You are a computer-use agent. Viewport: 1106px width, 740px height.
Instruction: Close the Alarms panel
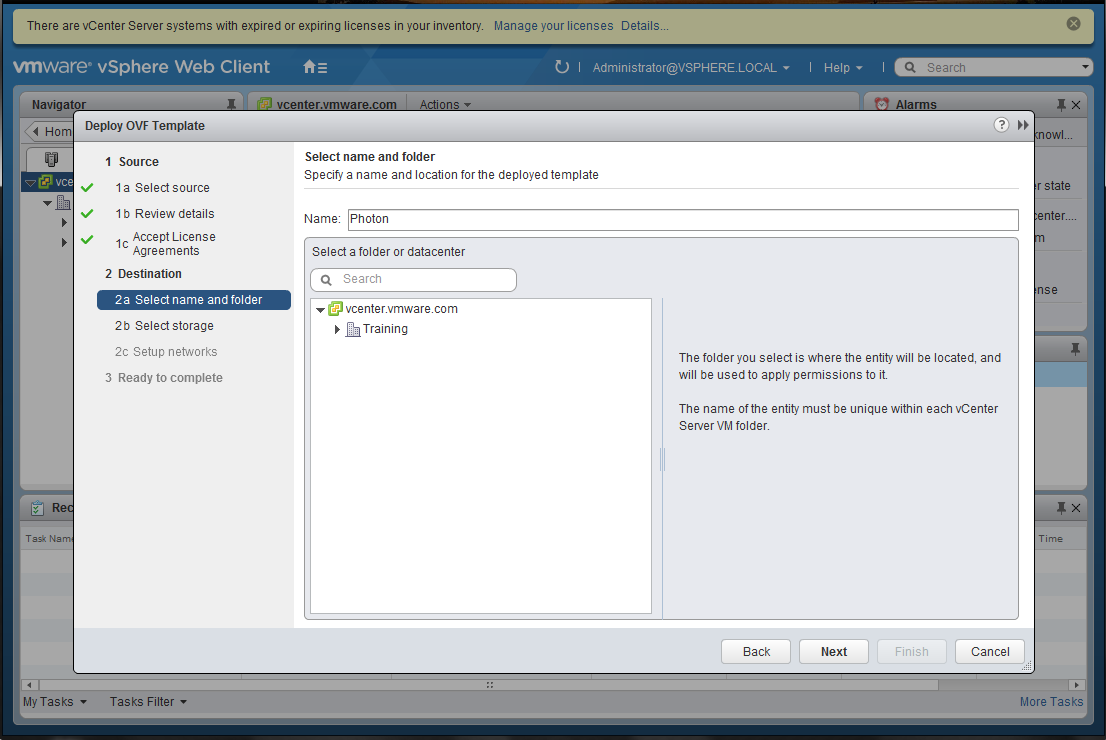click(x=1076, y=104)
